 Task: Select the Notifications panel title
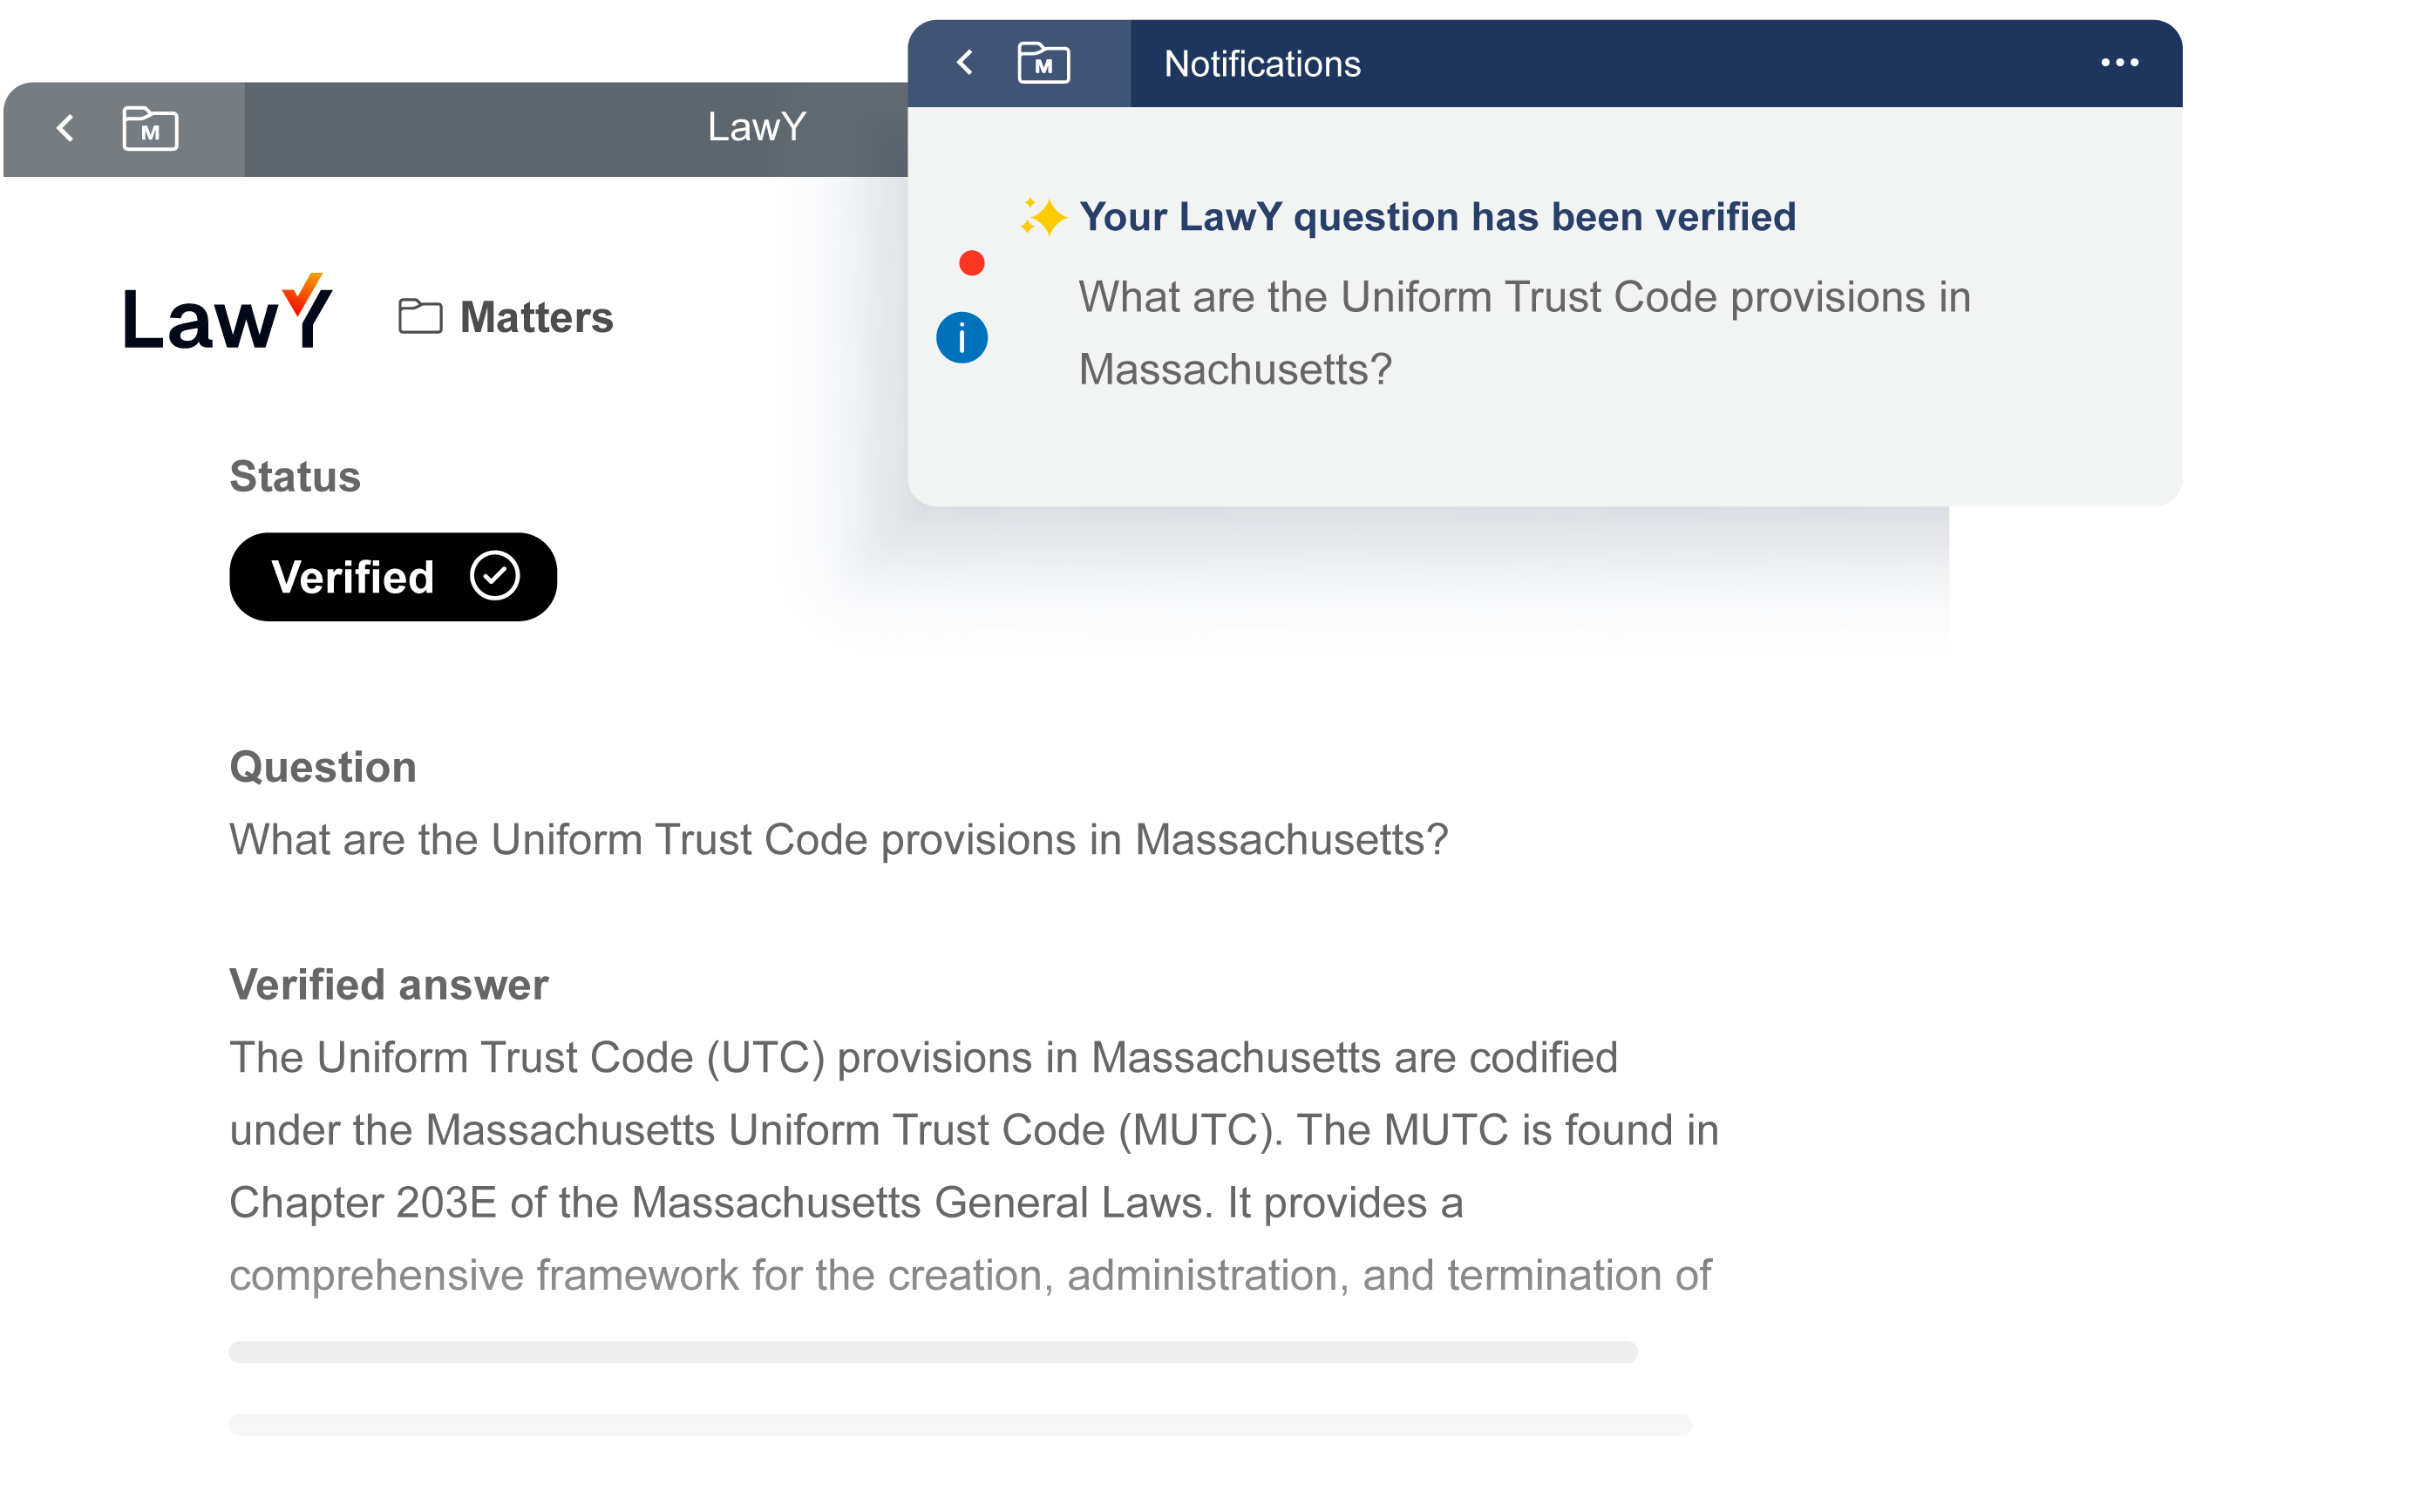(1262, 64)
